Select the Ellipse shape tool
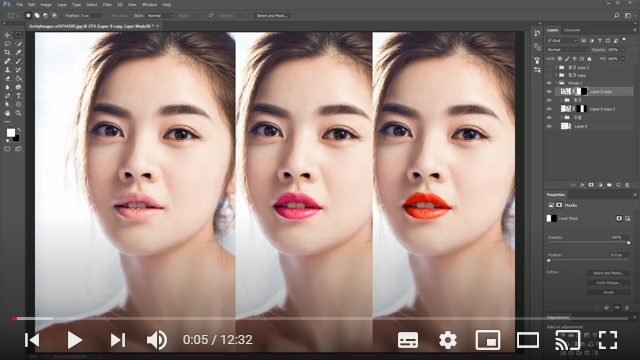 point(18,104)
